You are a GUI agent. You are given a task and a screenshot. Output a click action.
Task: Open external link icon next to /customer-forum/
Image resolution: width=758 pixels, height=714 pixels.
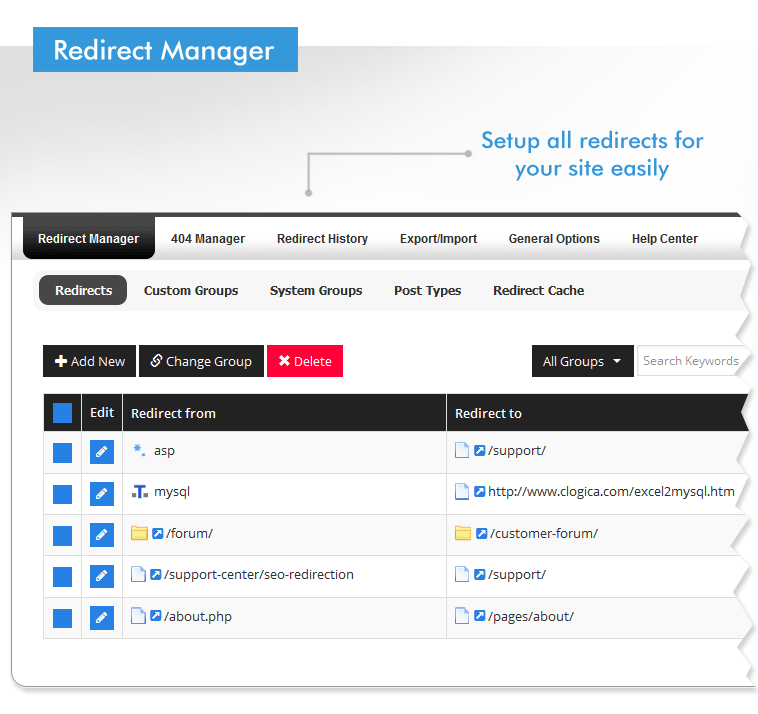[x=481, y=534]
